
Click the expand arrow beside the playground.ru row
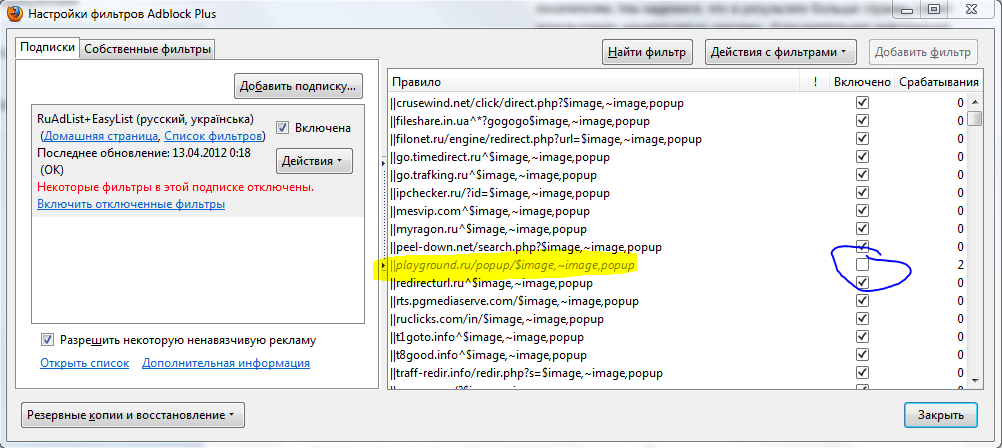point(383,265)
